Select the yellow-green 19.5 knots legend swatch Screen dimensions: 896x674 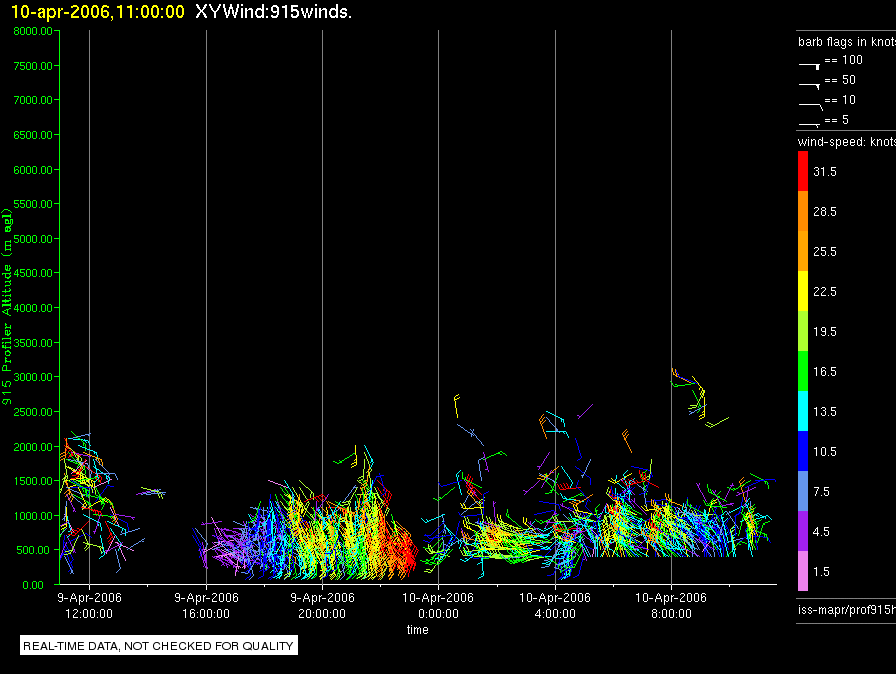coord(803,331)
